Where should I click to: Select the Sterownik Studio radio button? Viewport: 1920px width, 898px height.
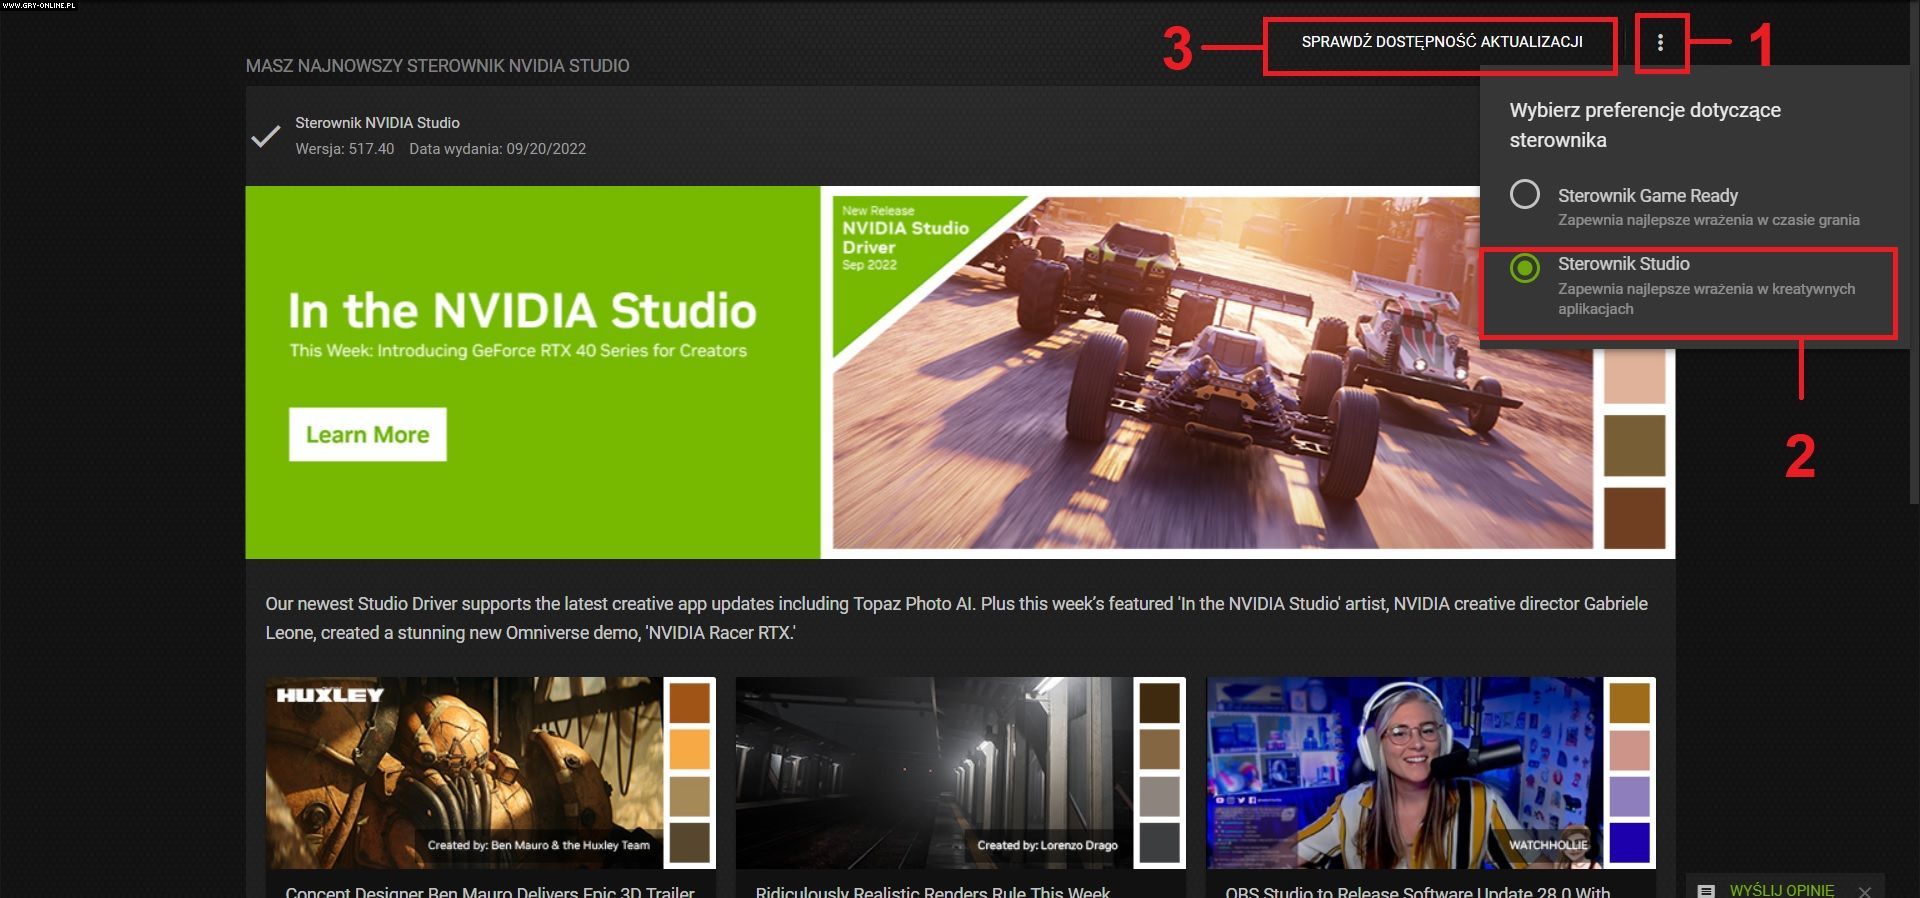click(x=1525, y=268)
